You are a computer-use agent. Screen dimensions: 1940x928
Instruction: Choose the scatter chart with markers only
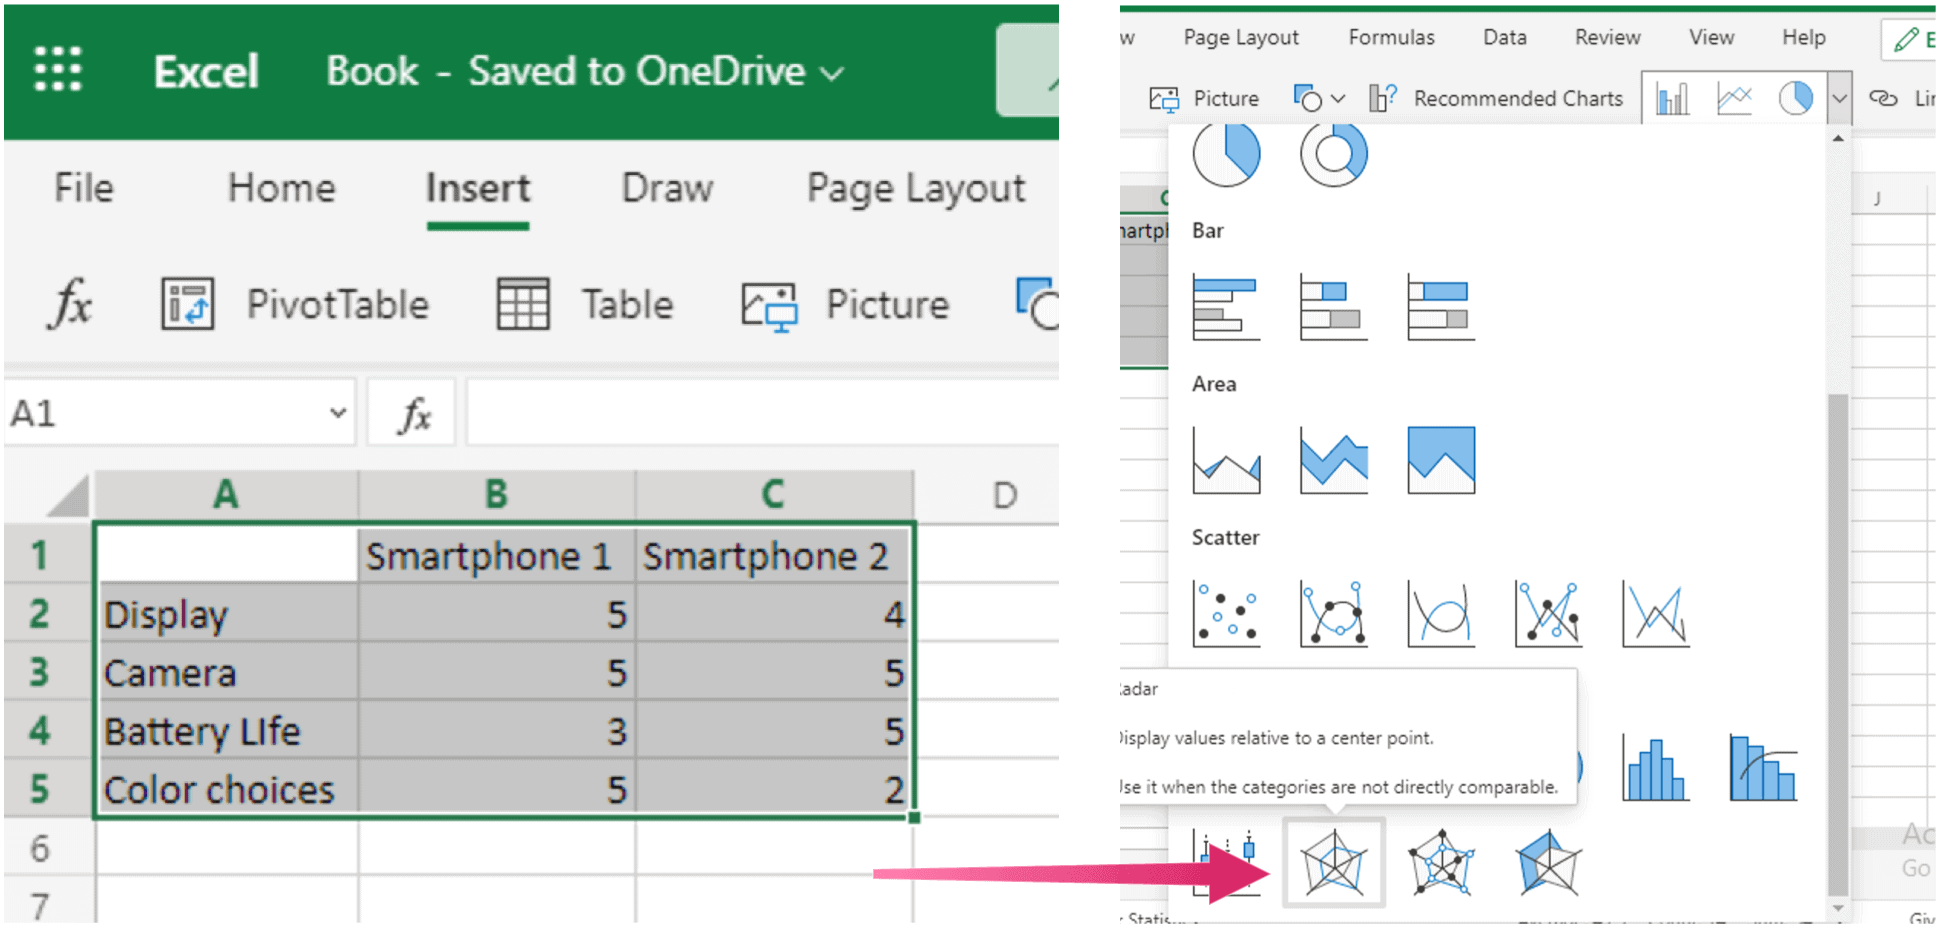point(1226,613)
